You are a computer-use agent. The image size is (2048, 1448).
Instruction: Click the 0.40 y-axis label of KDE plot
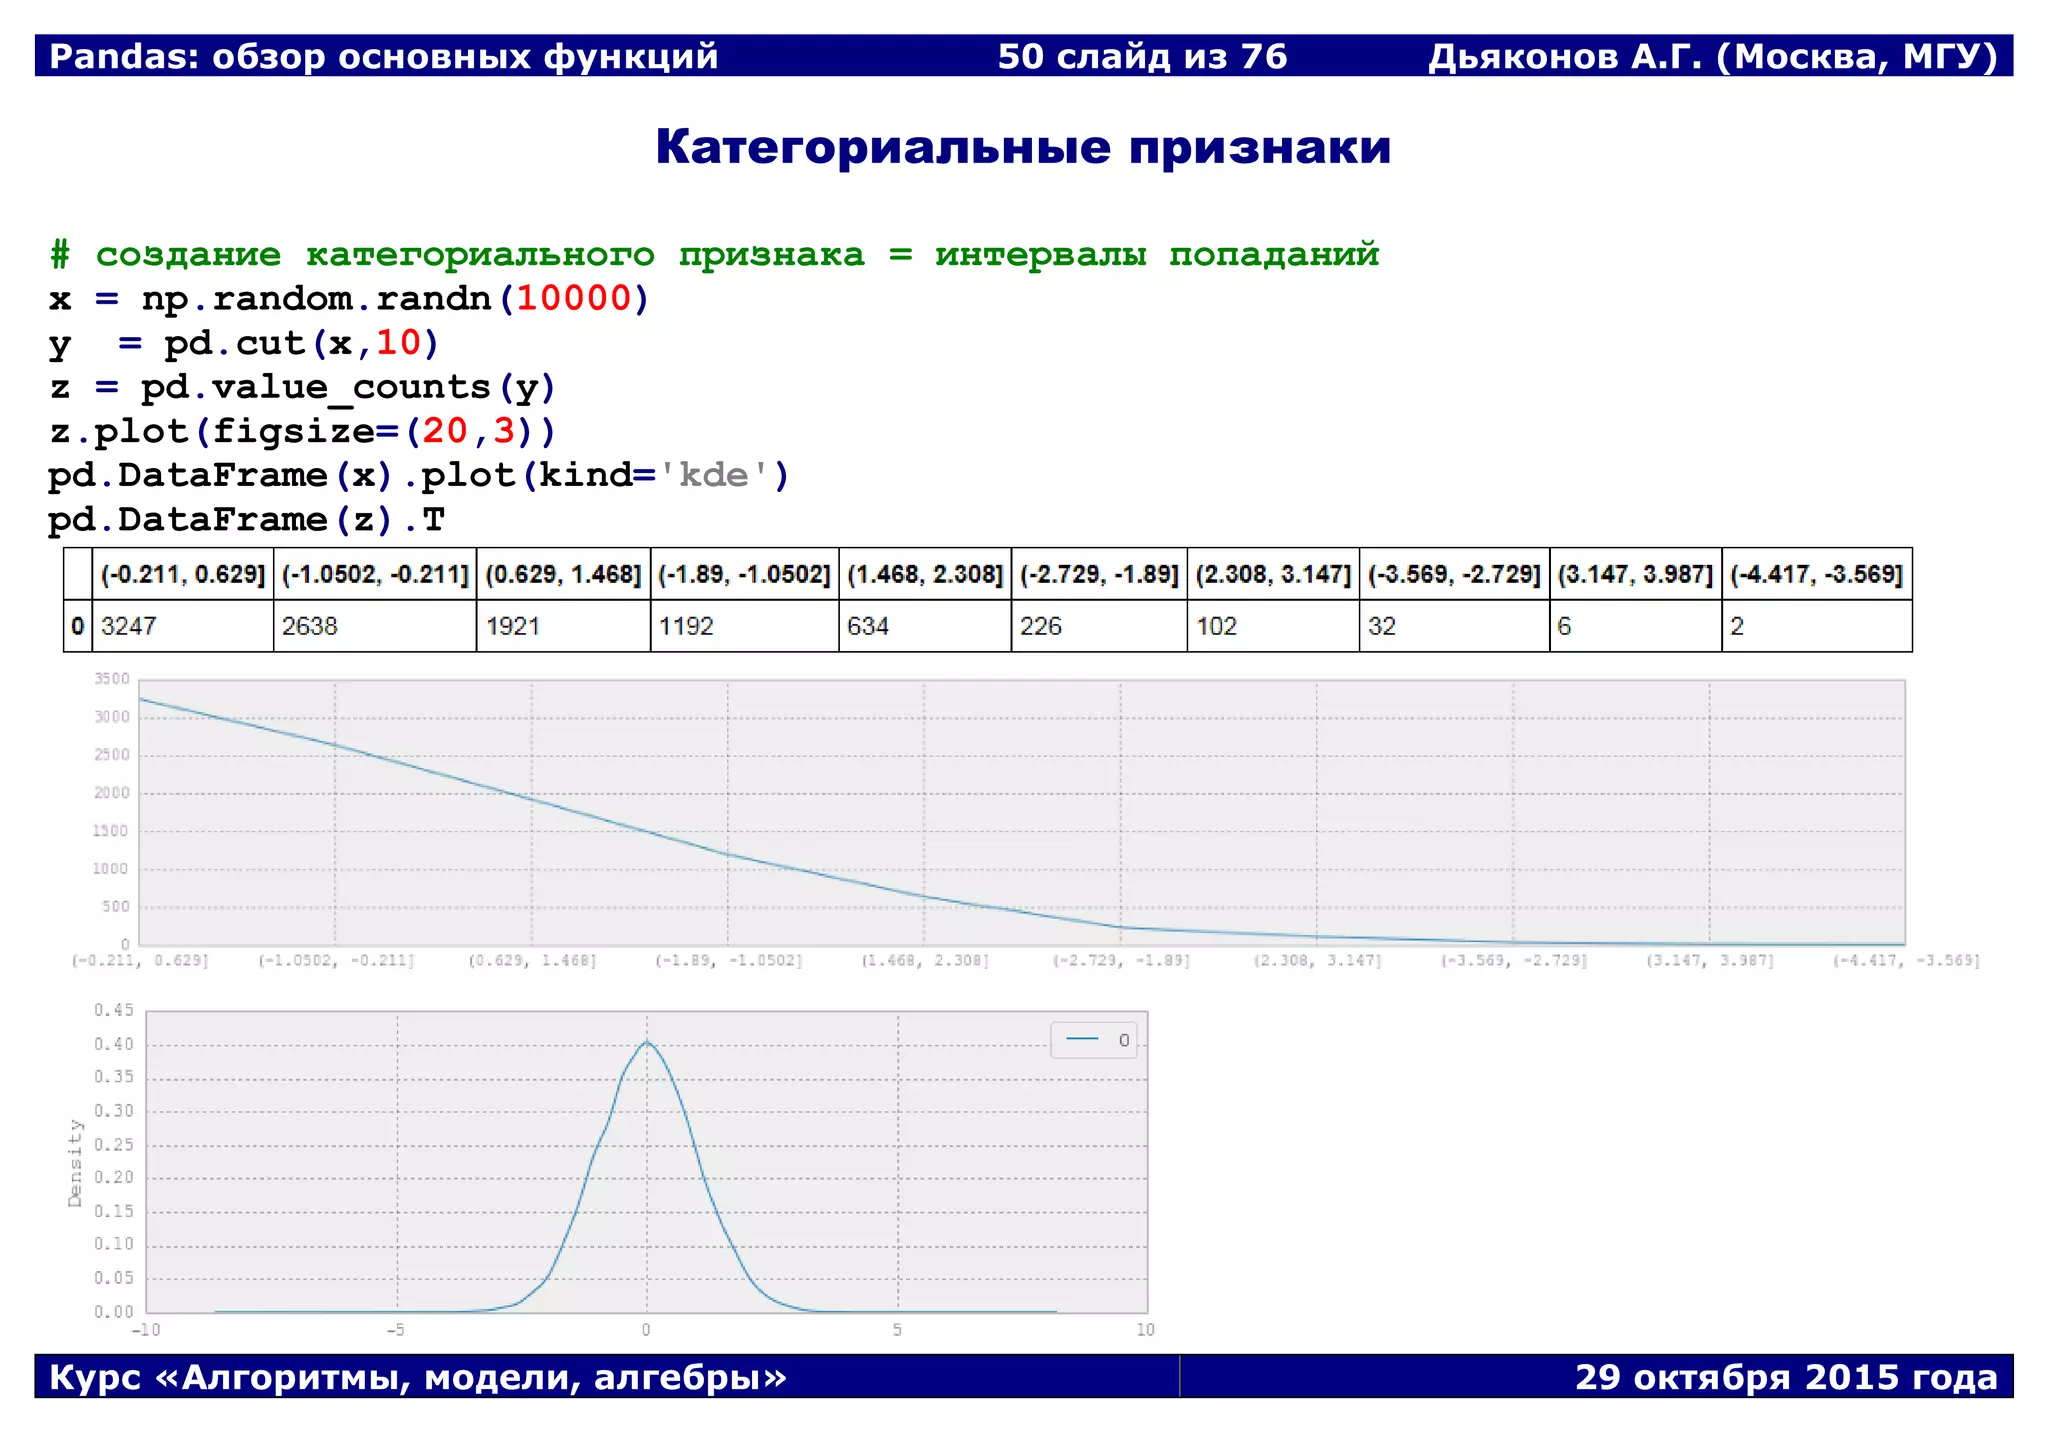[114, 1044]
